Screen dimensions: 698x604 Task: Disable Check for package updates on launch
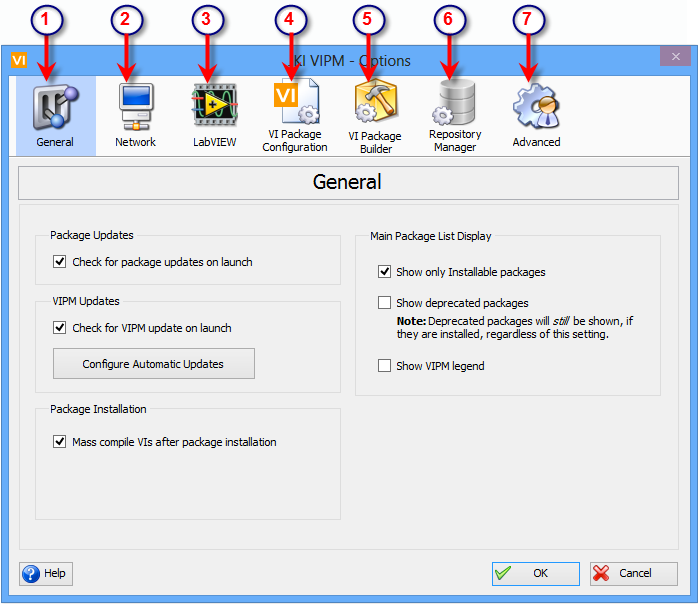coord(60,262)
